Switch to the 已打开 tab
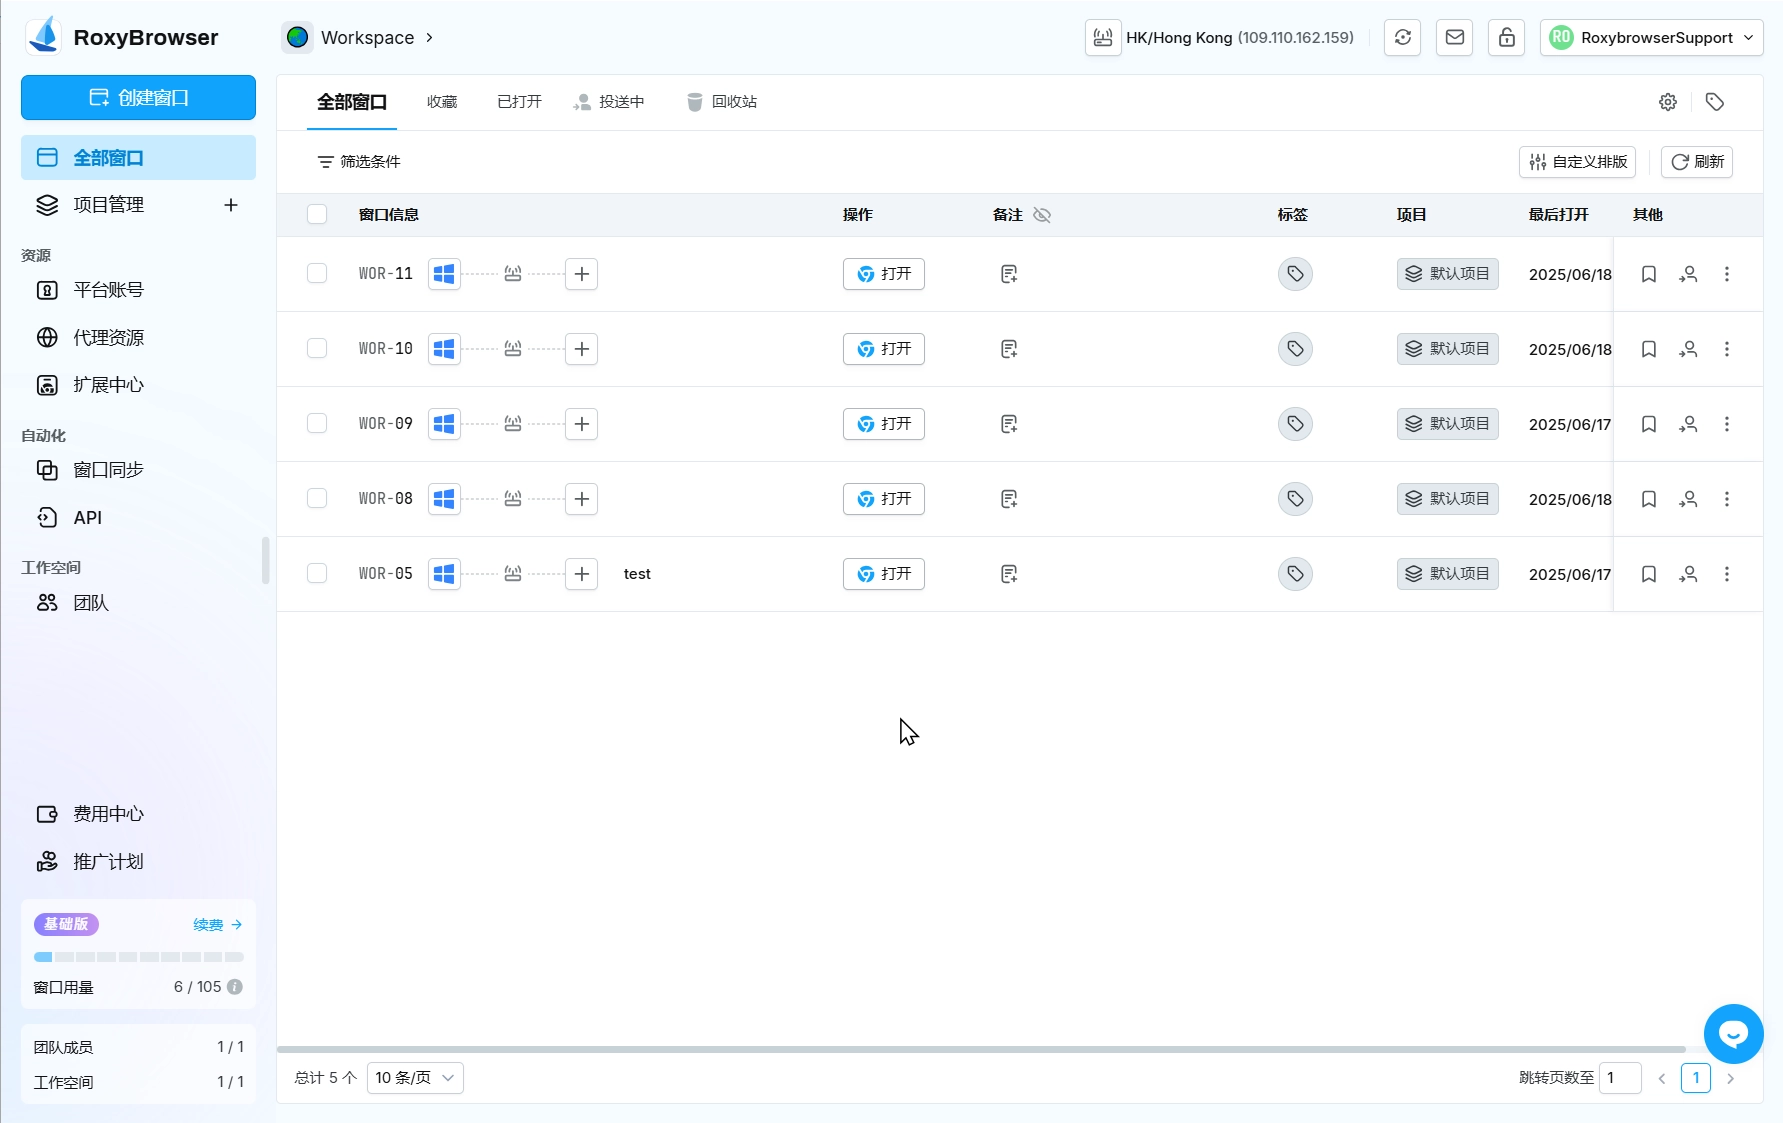This screenshot has width=1783, height=1123. click(x=519, y=102)
